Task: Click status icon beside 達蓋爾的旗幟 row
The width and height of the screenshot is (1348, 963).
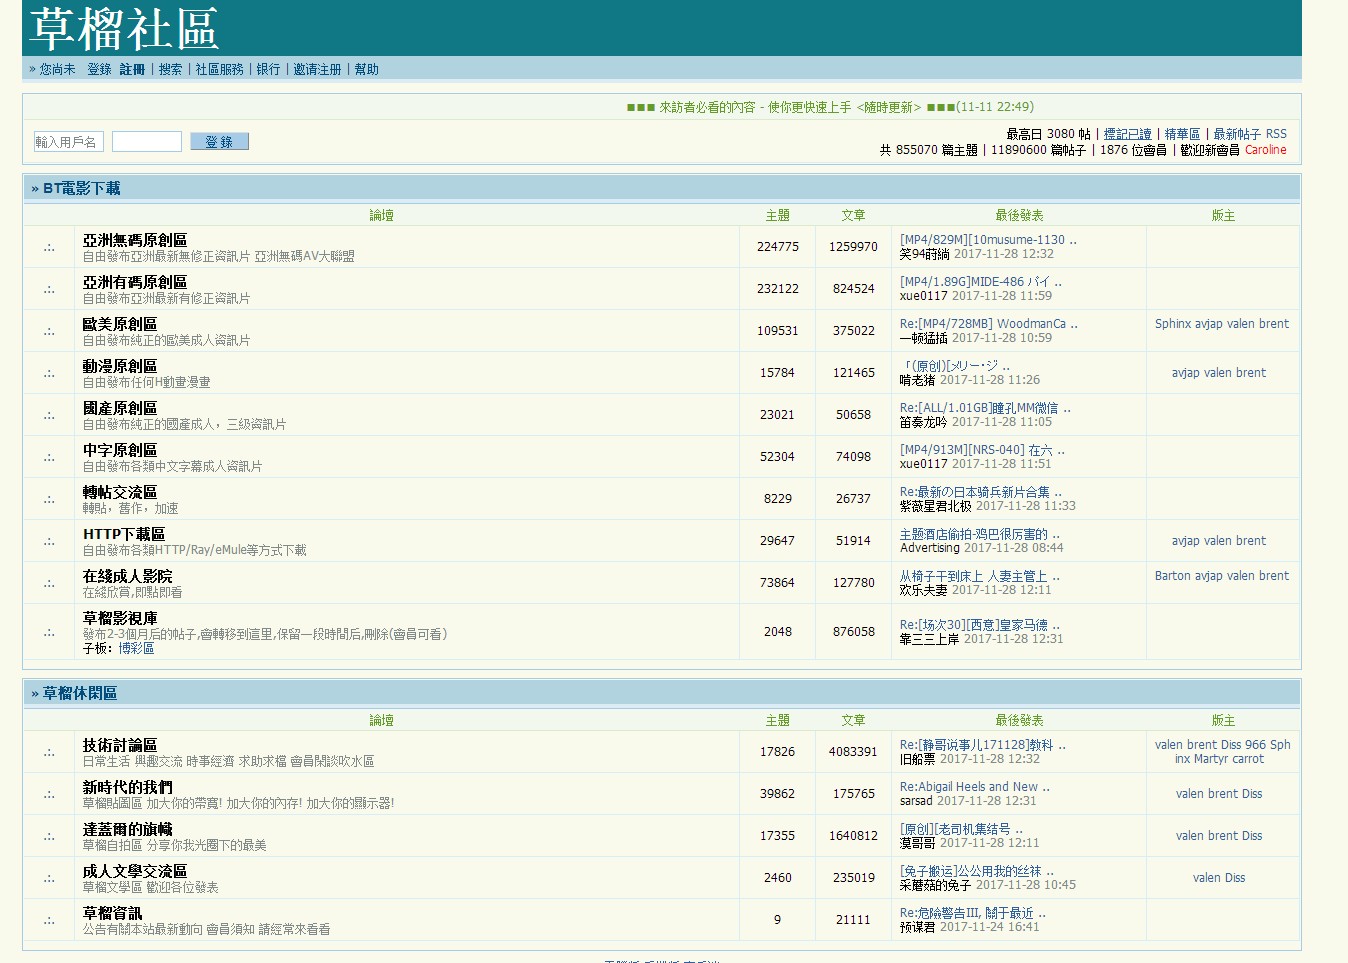Action: (x=49, y=836)
